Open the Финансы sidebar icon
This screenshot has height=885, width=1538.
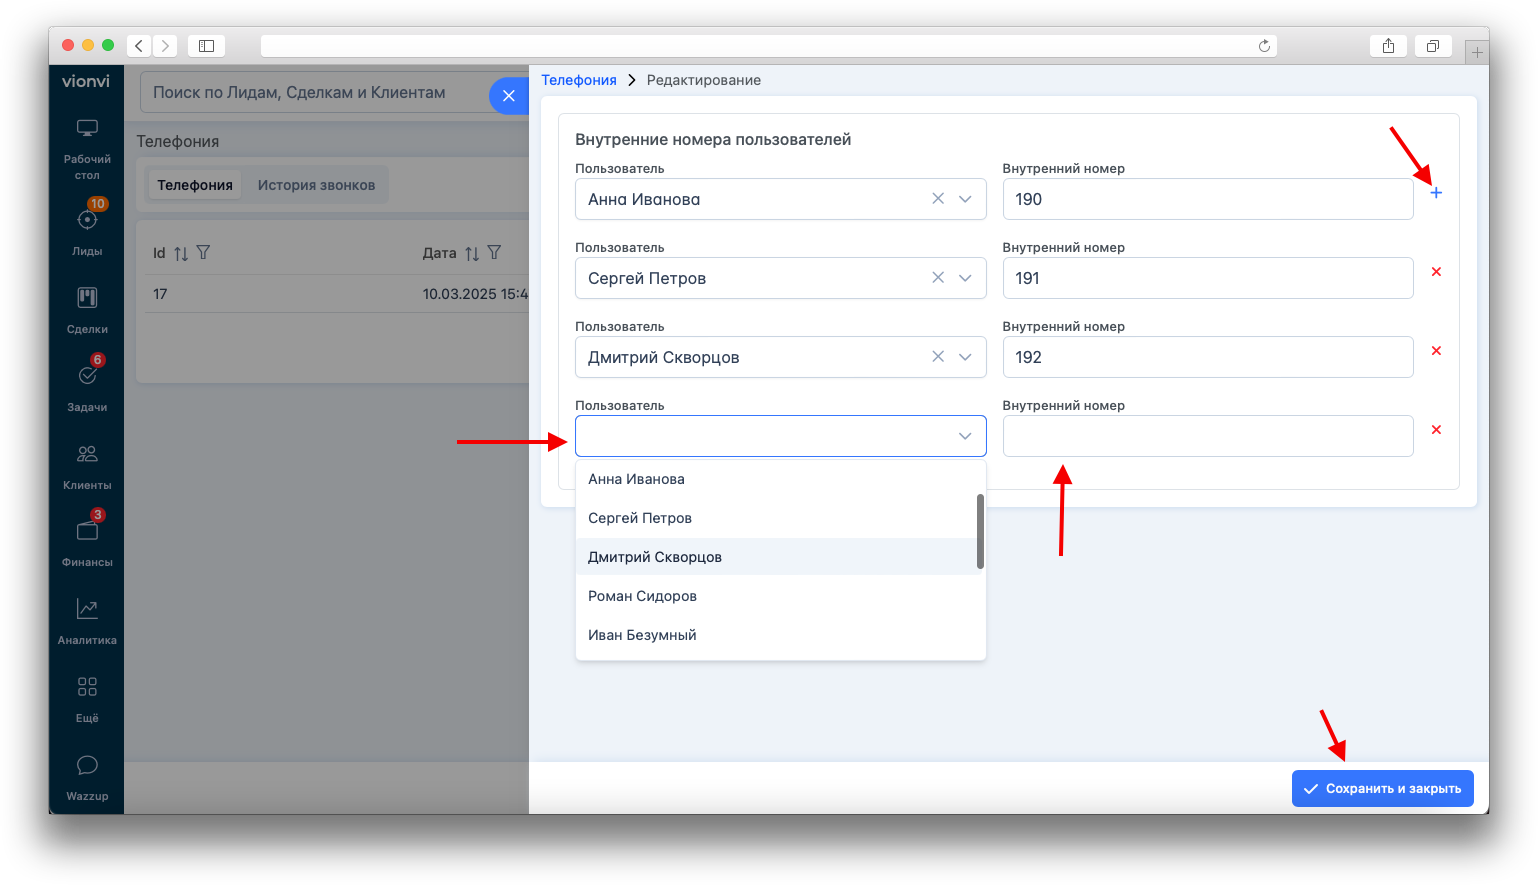[87, 541]
